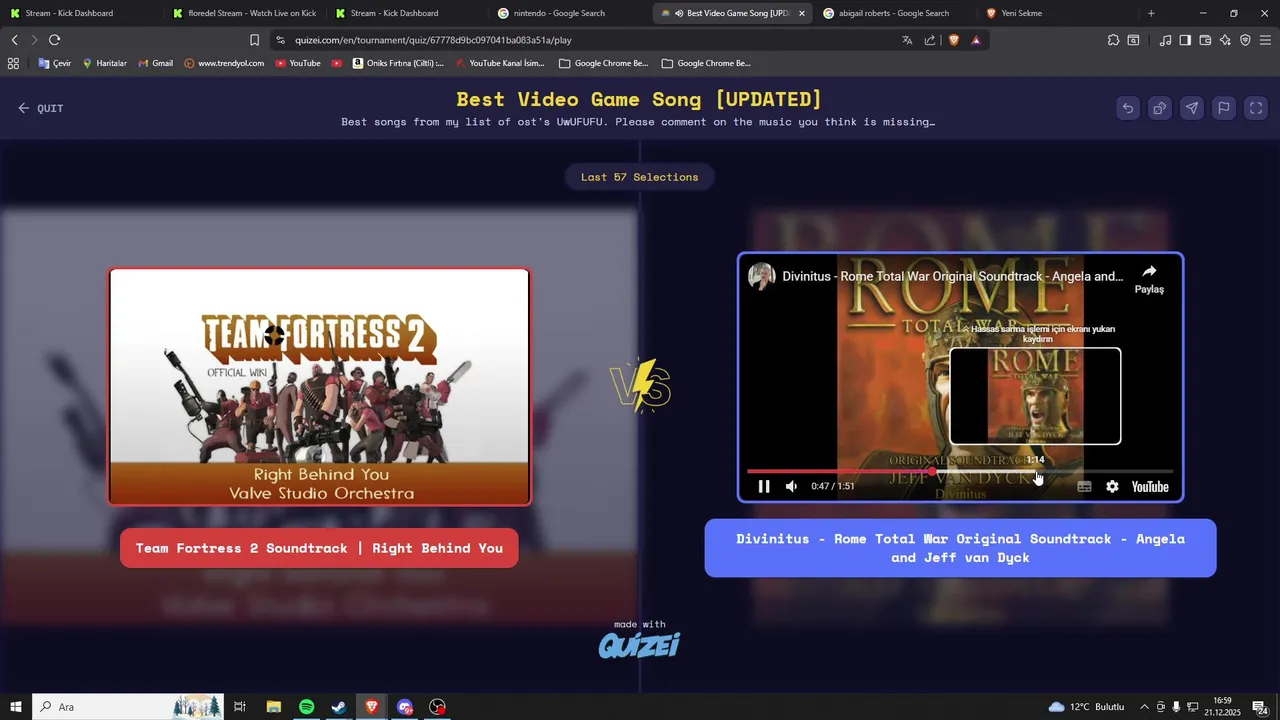The width and height of the screenshot is (1280, 720).
Task: Toggle YouTube subtitles icon
Action: pos(1084,486)
